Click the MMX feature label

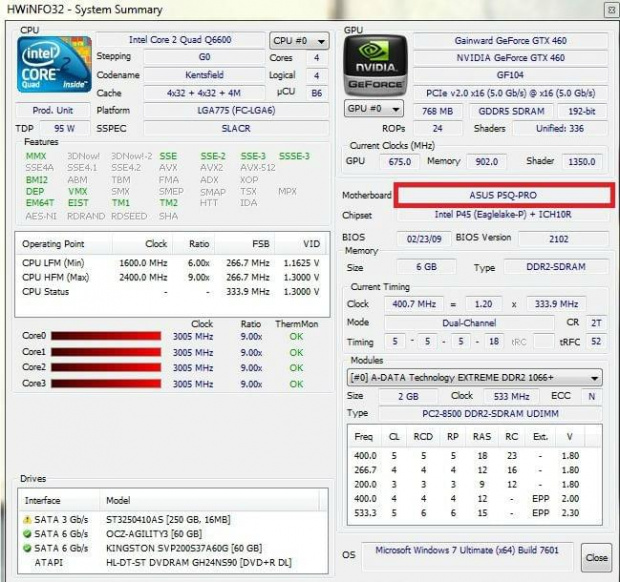pyautogui.click(x=36, y=156)
